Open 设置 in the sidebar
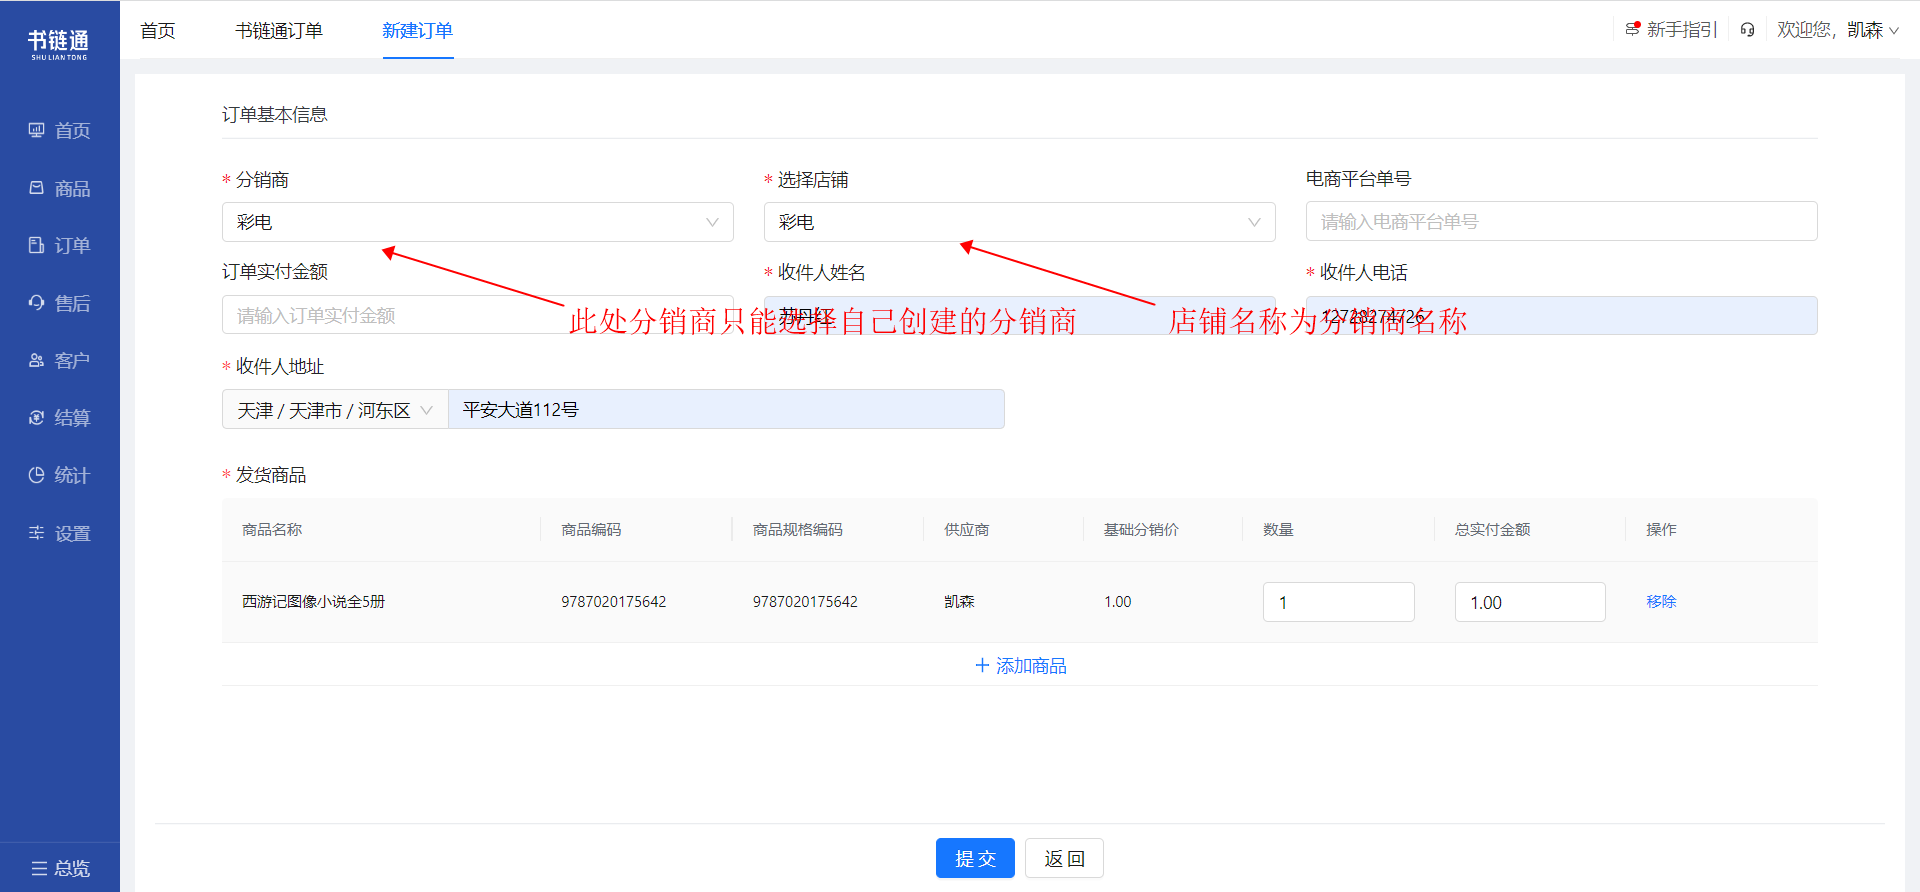This screenshot has width=1920, height=892. pos(60,533)
